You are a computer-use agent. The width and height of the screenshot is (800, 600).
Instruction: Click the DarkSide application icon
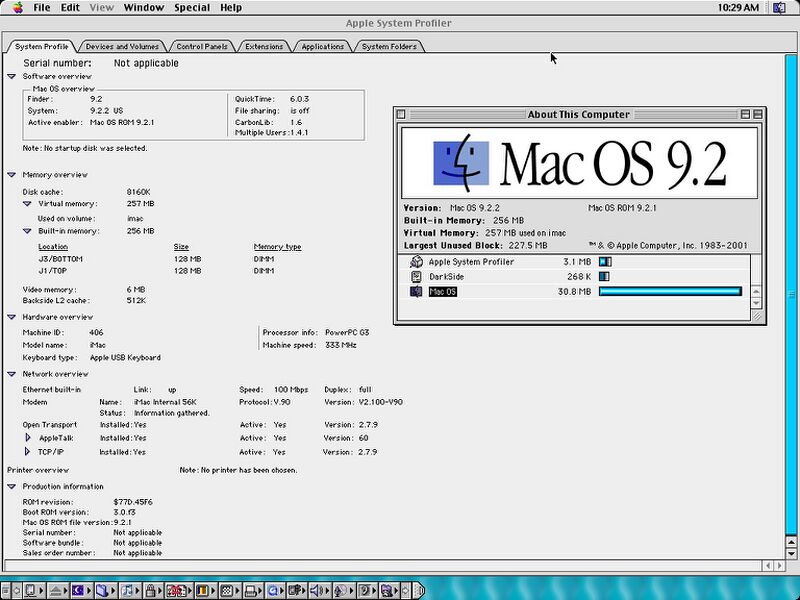click(416, 277)
